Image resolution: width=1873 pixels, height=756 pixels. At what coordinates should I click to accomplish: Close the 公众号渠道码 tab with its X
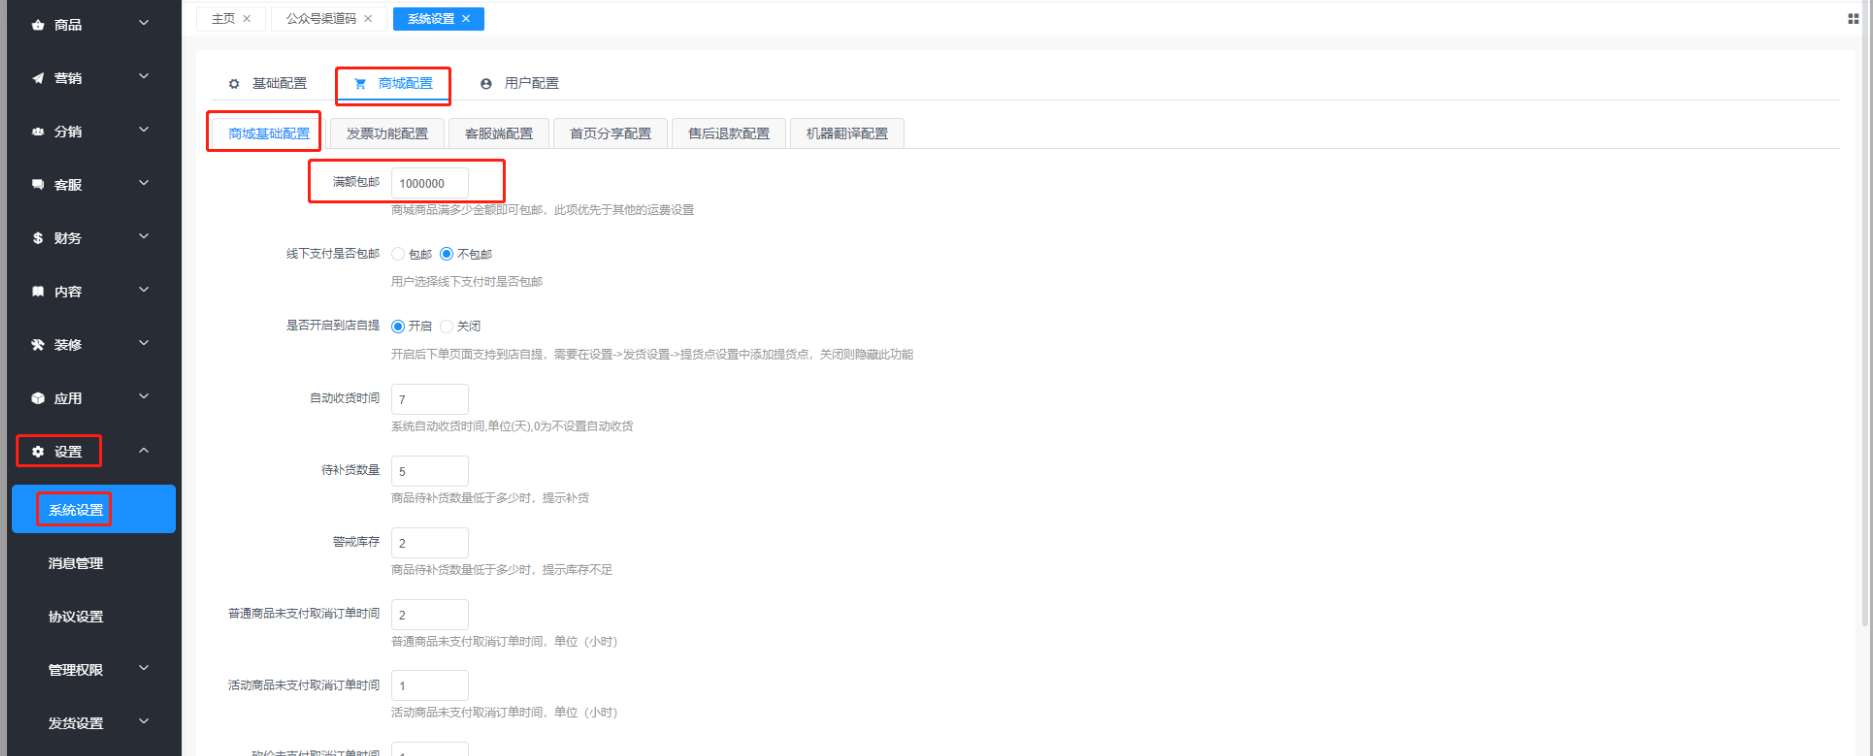[368, 19]
